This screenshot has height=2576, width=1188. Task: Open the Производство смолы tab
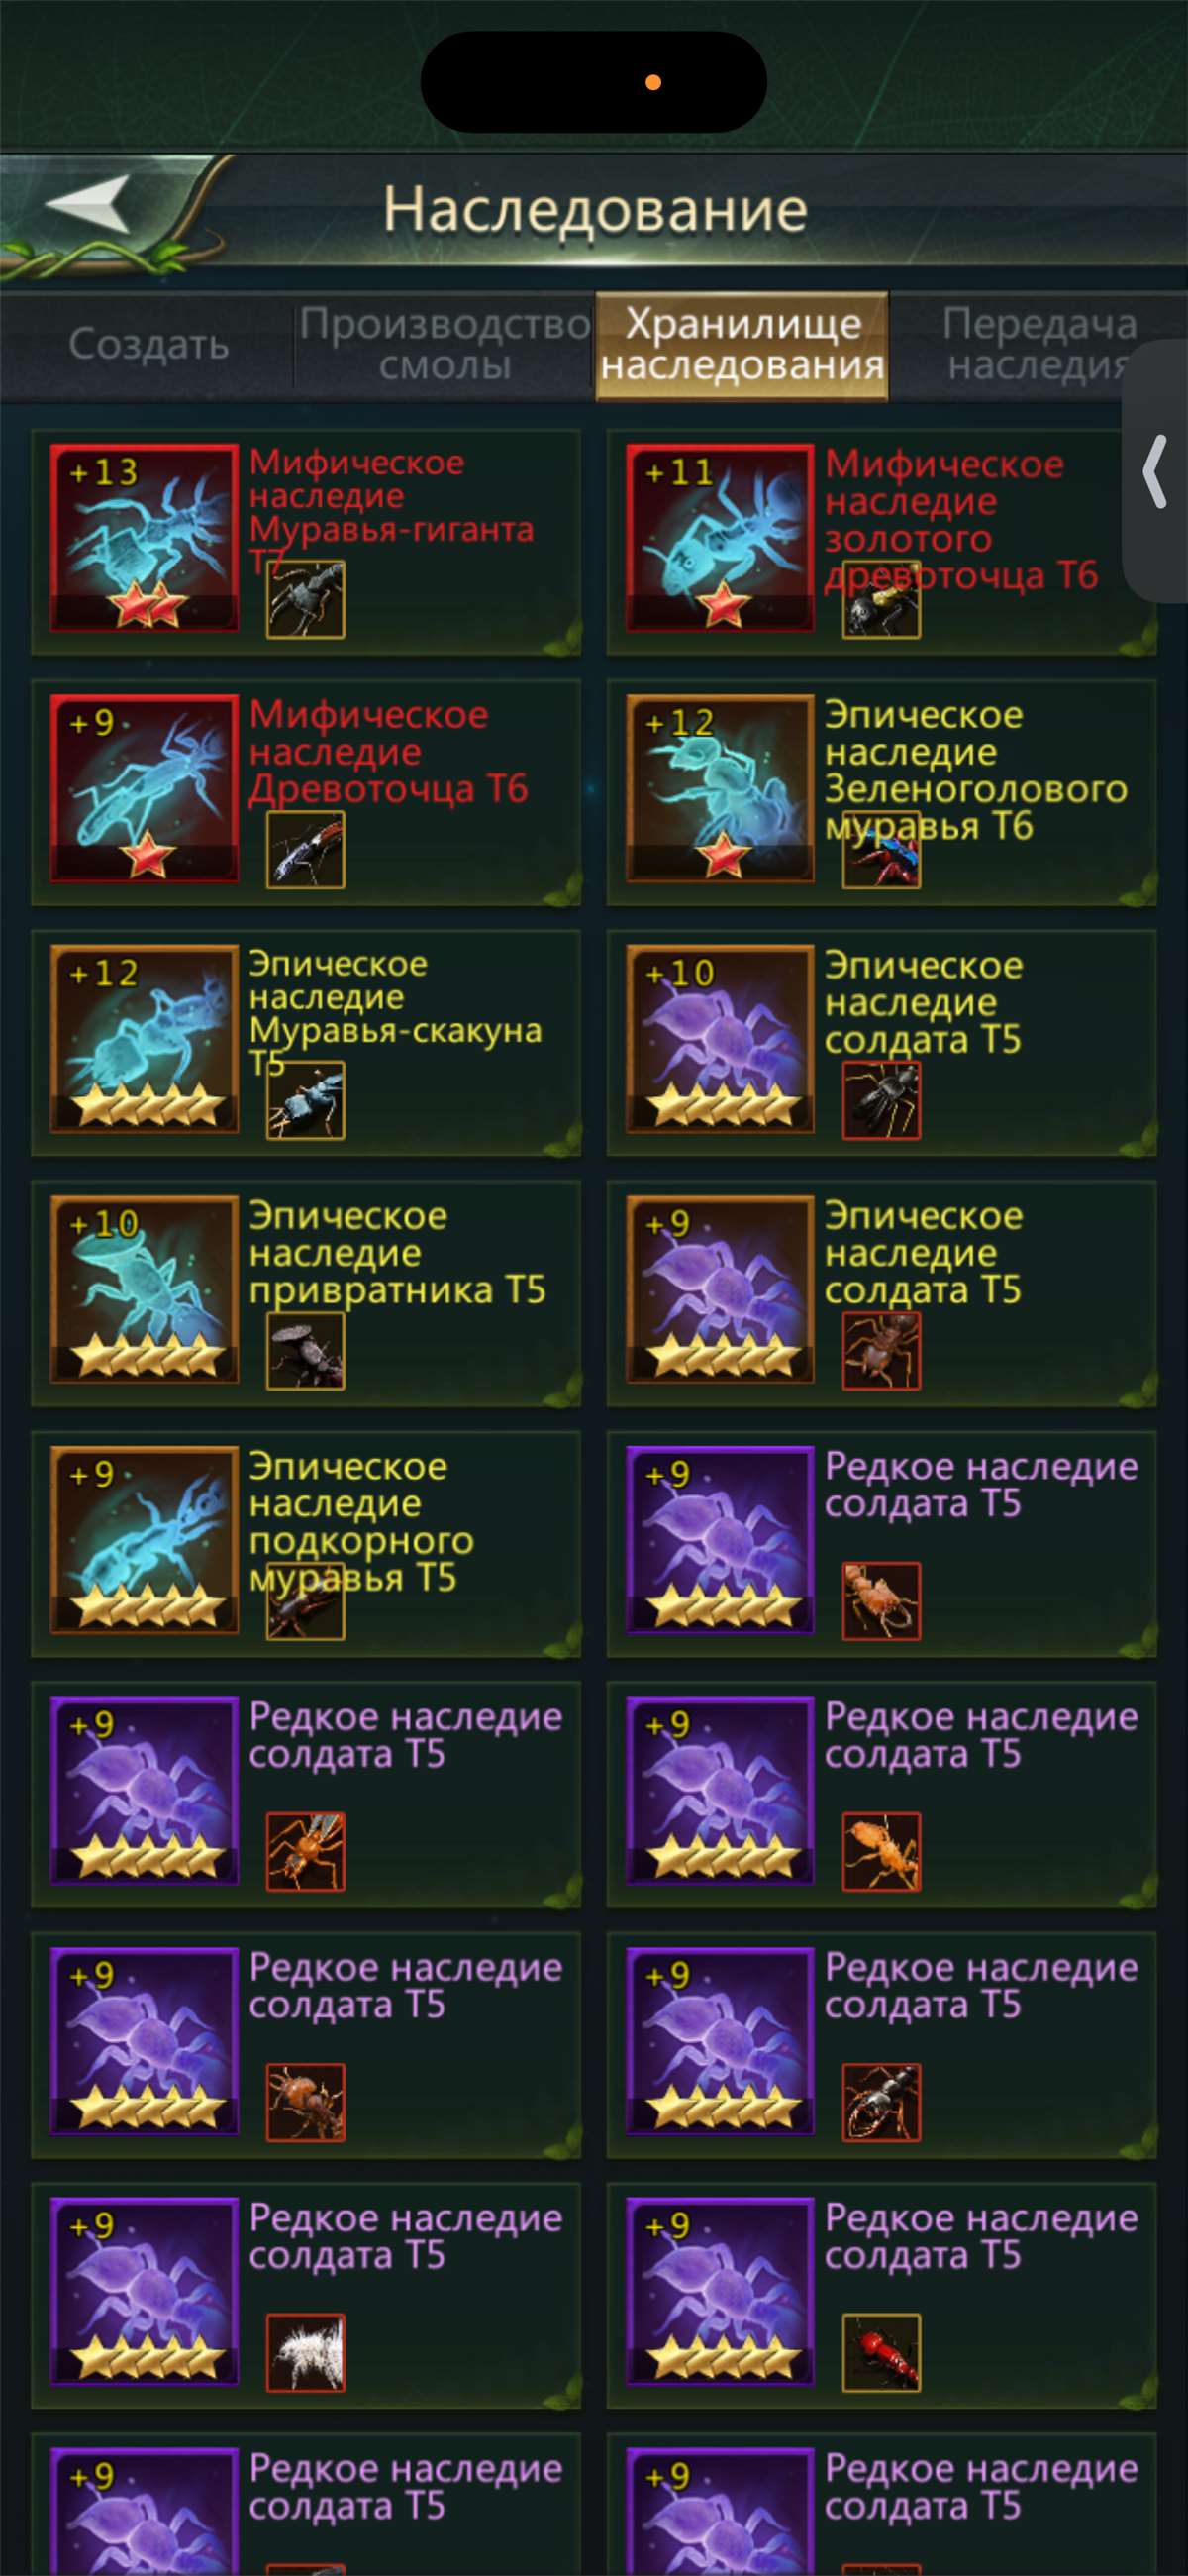(445, 344)
